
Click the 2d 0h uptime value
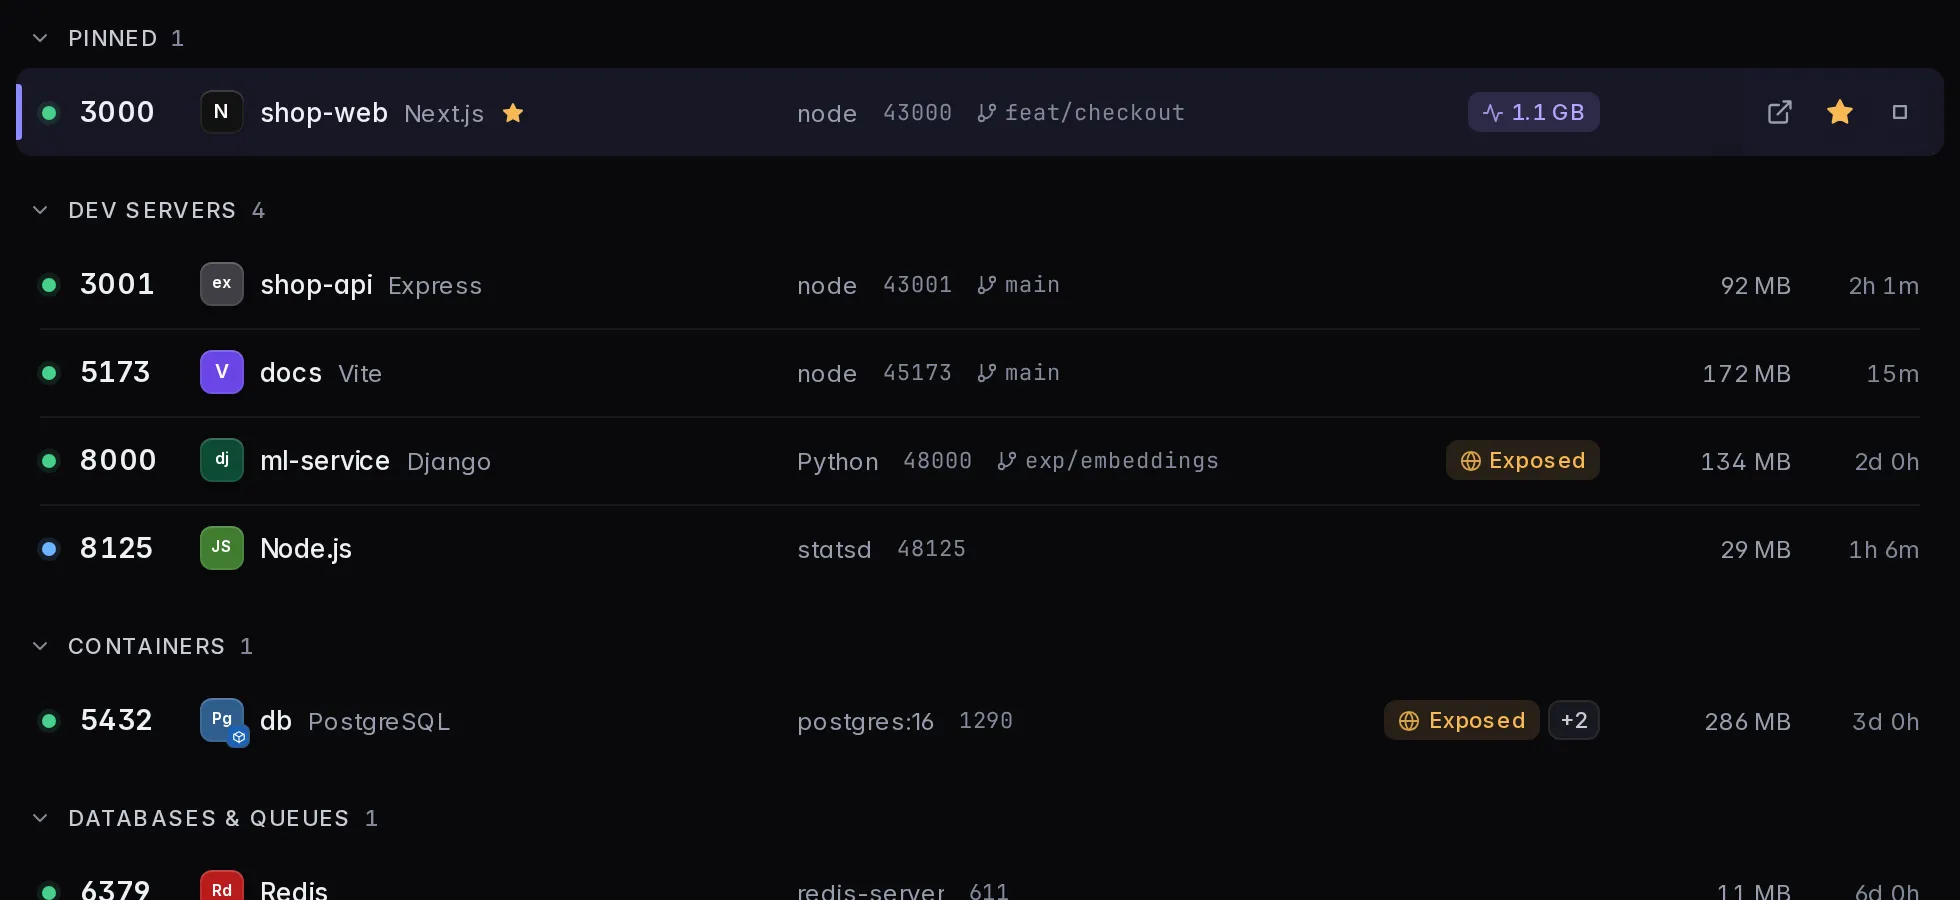(1887, 461)
